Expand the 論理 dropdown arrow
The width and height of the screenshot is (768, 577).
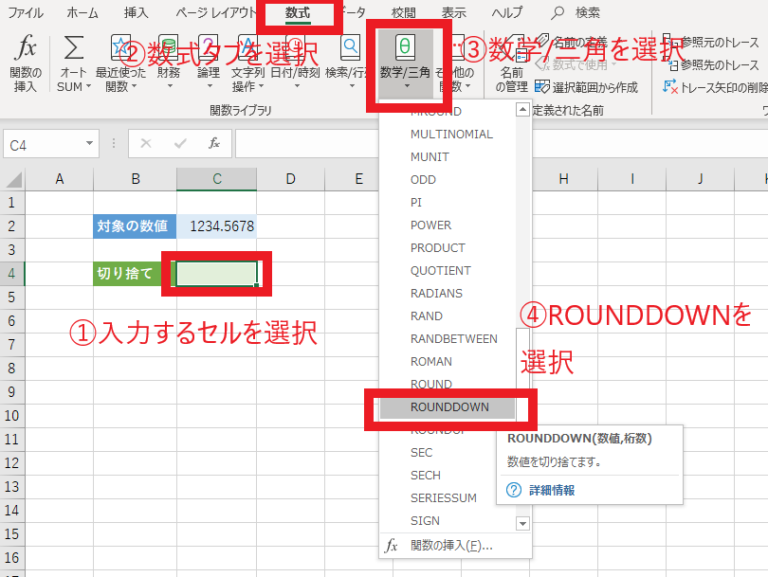[x=210, y=86]
